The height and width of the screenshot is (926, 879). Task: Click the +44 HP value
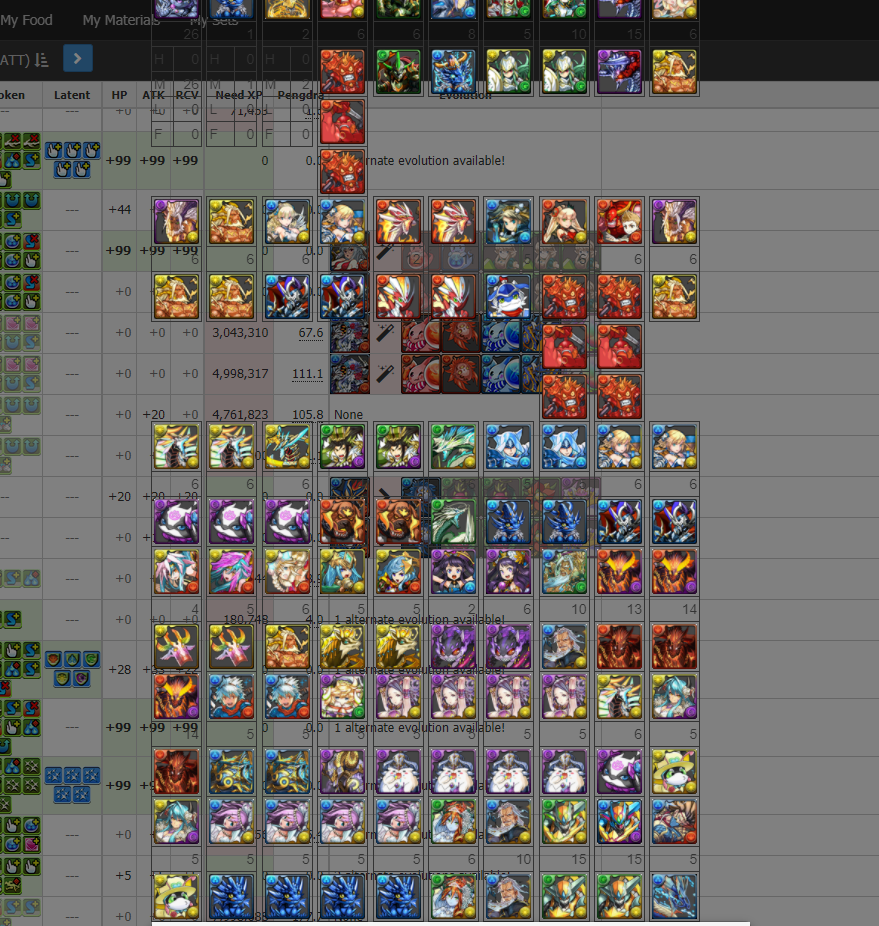coord(120,209)
